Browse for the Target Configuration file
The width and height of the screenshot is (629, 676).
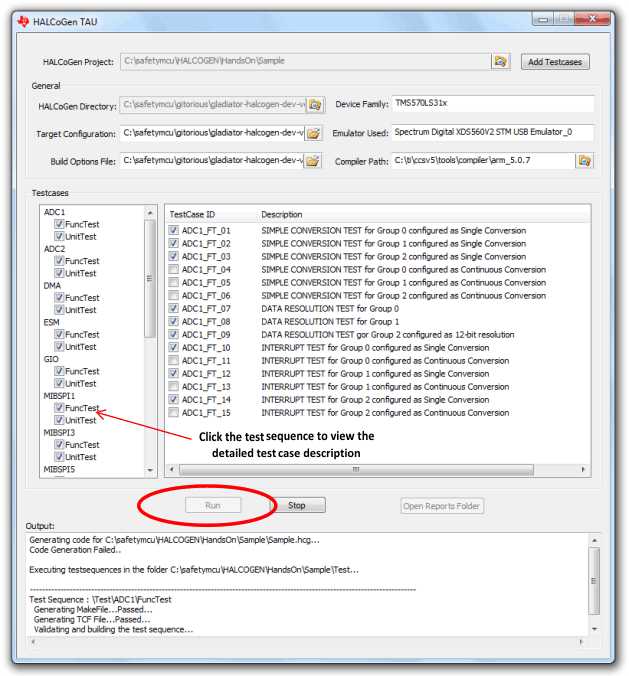point(313,133)
